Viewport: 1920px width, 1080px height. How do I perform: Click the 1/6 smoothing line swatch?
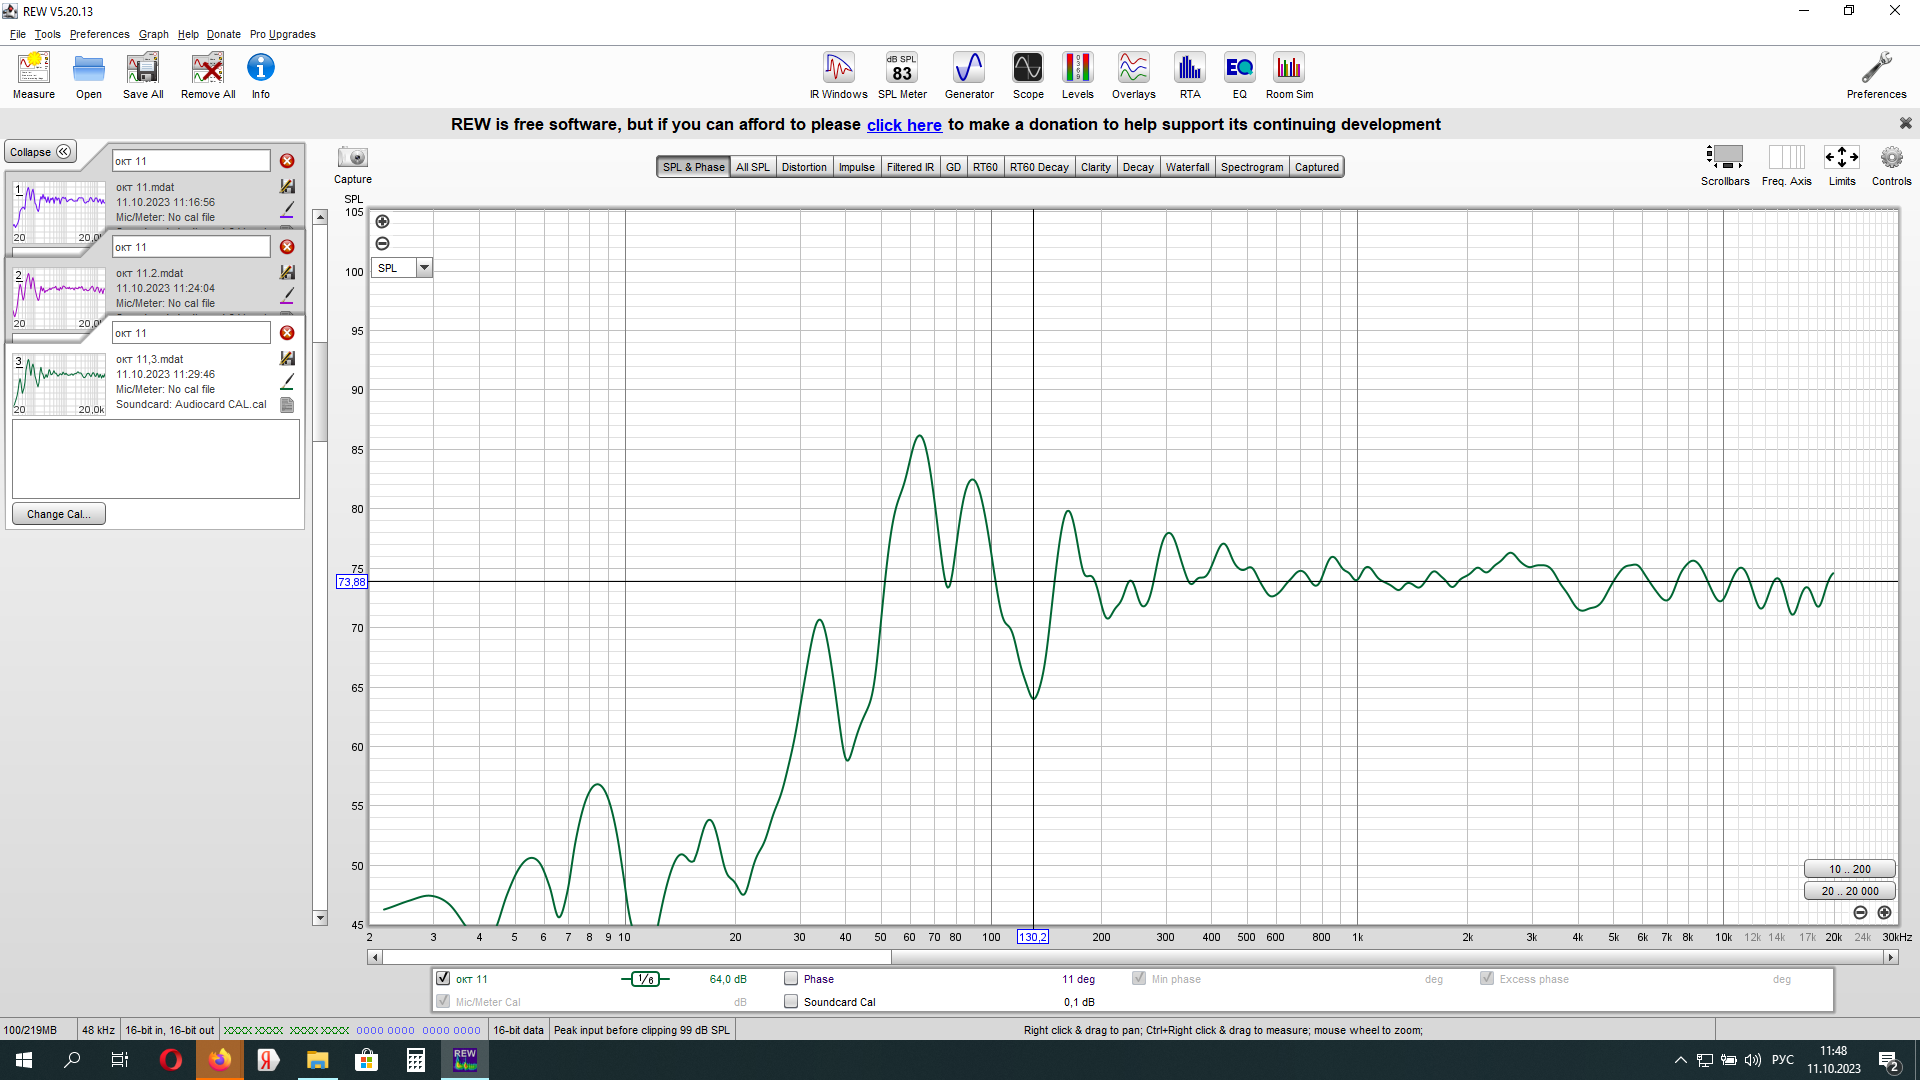(645, 979)
